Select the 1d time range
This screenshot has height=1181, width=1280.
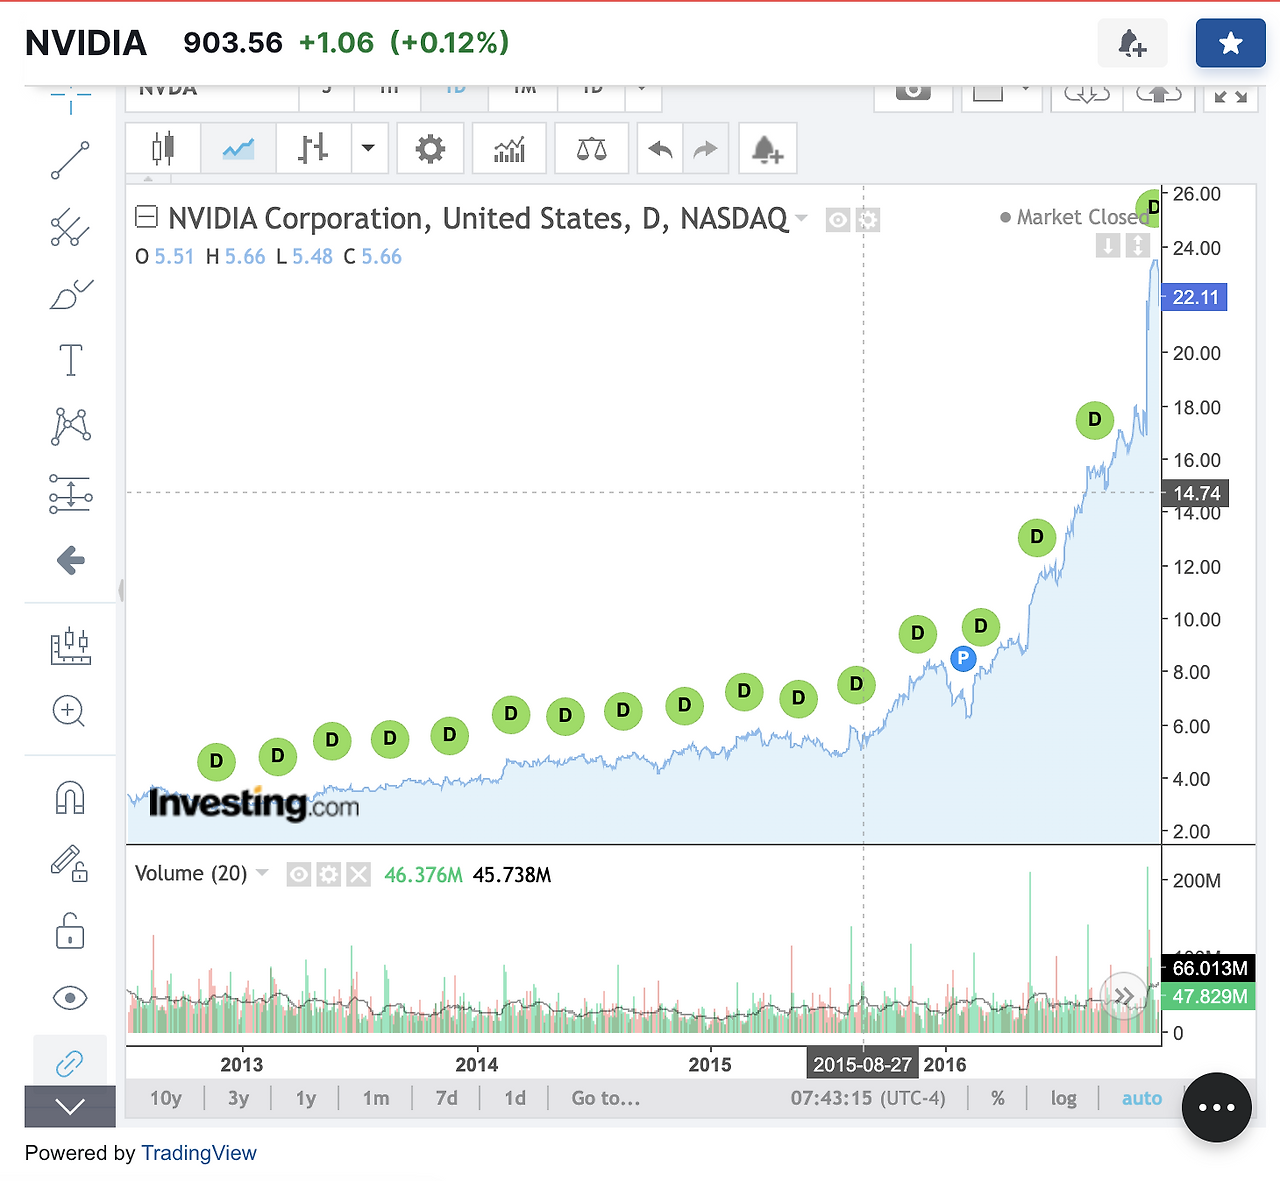click(515, 1098)
